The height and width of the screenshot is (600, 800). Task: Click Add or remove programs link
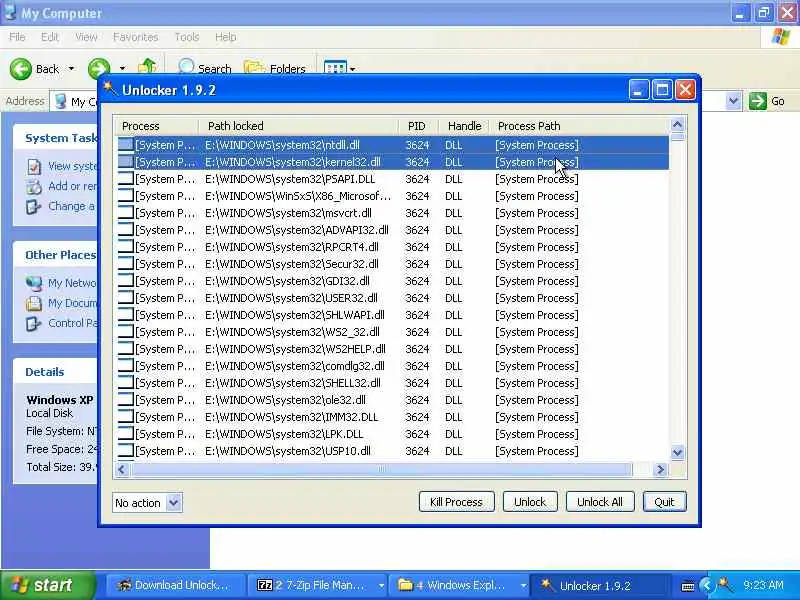72,186
